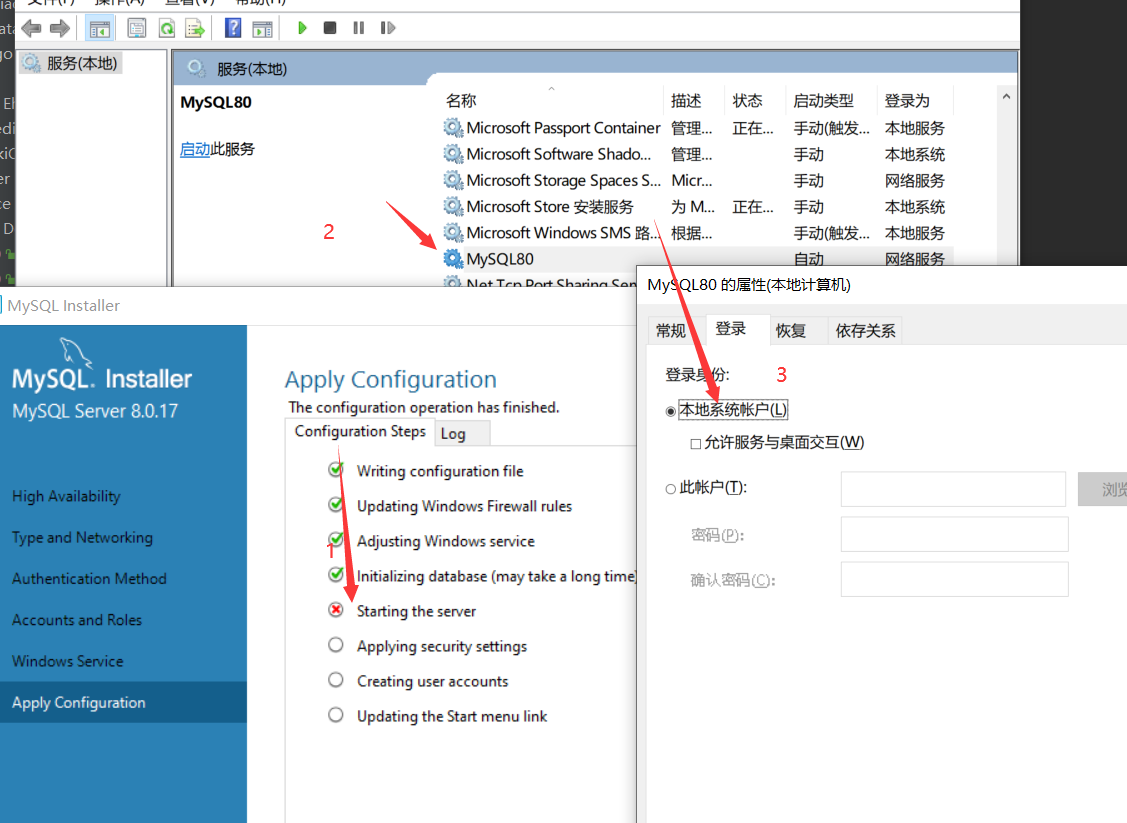Image resolution: width=1127 pixels, height=823 pixels.
Task: Click the MySQL dolphin logo
Action: (75, 353)
